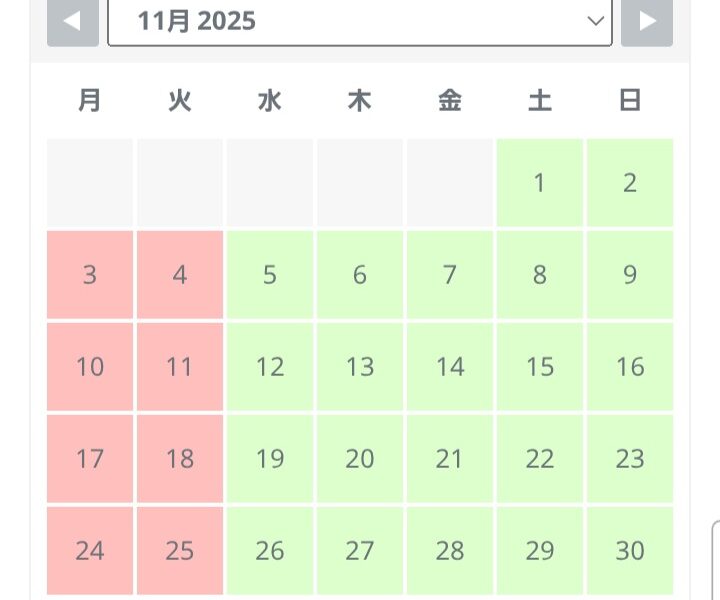Click the unavailable red date 3

pos(90,275)
